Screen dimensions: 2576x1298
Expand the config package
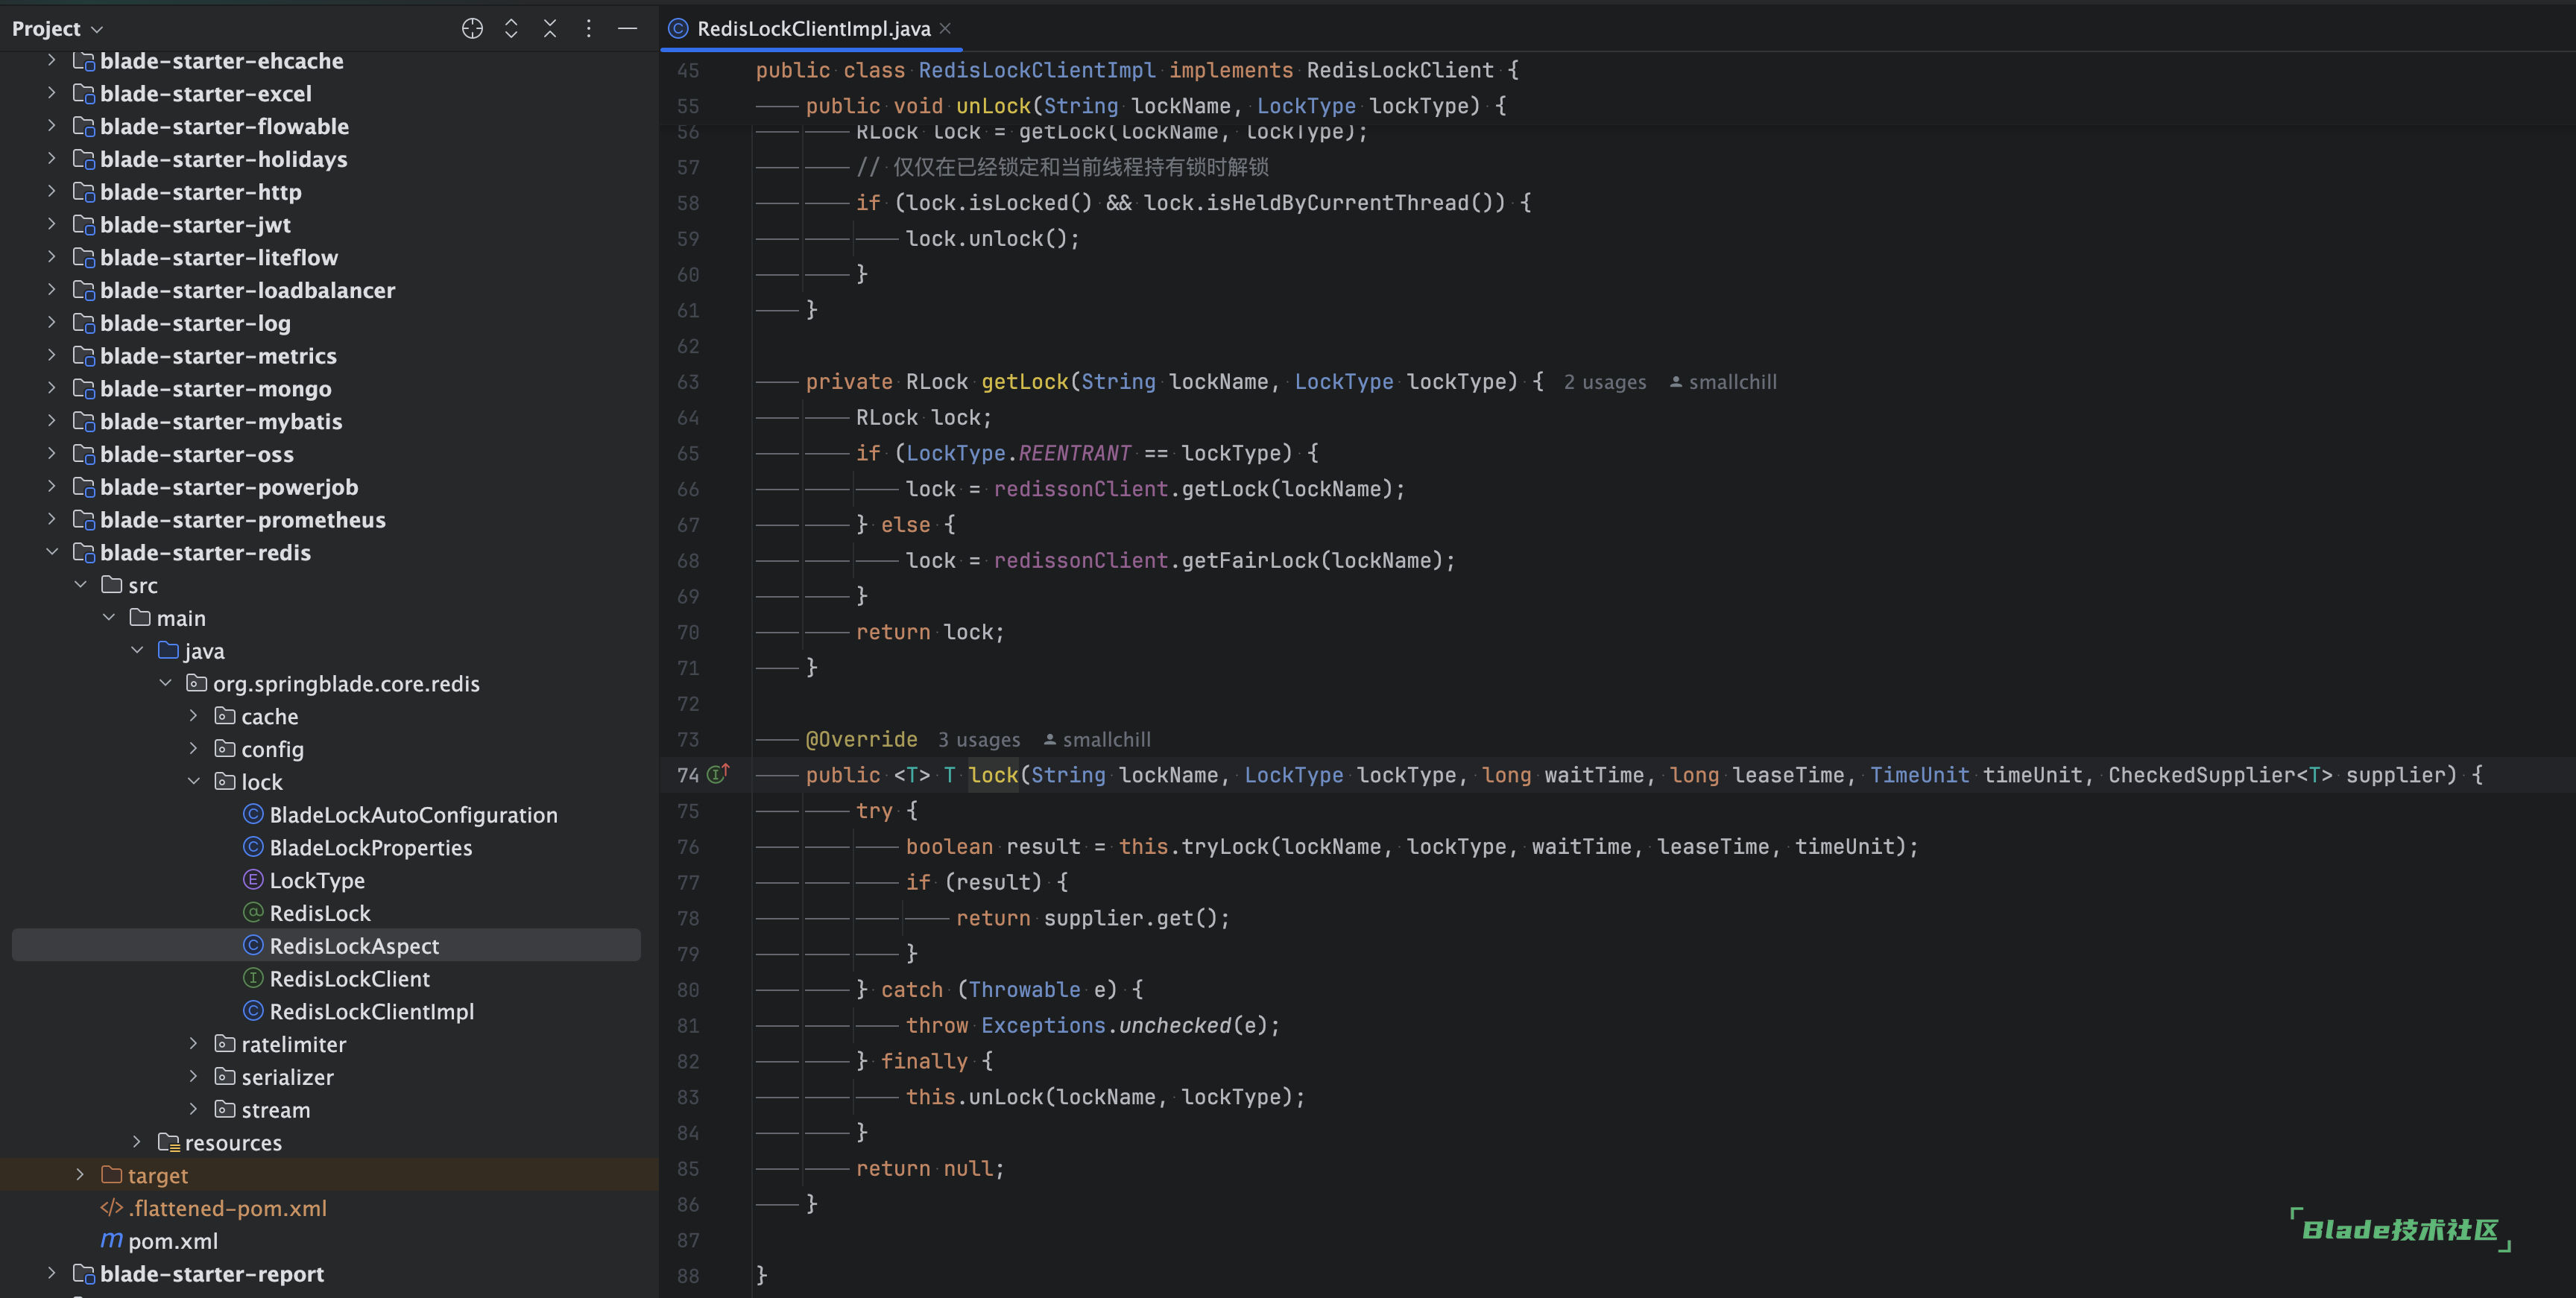coord(194,749)
